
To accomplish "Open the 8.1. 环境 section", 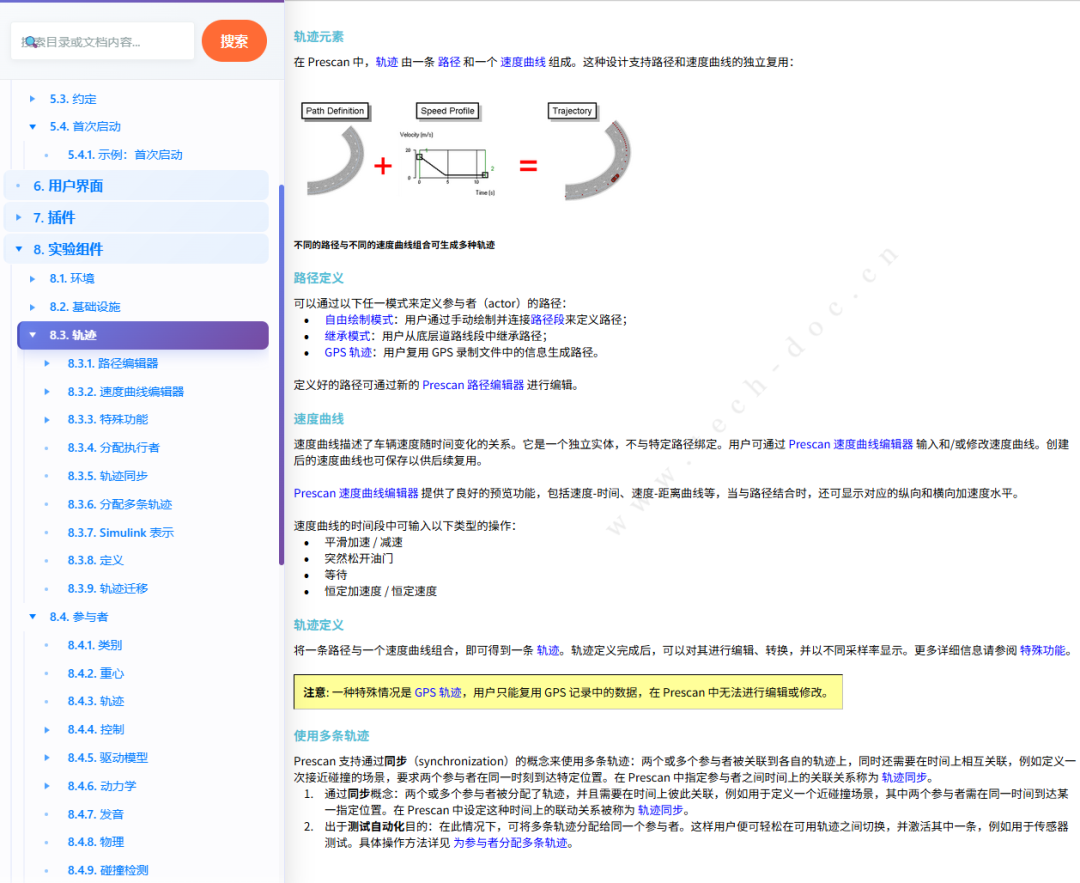I will [x=72, y=279].
